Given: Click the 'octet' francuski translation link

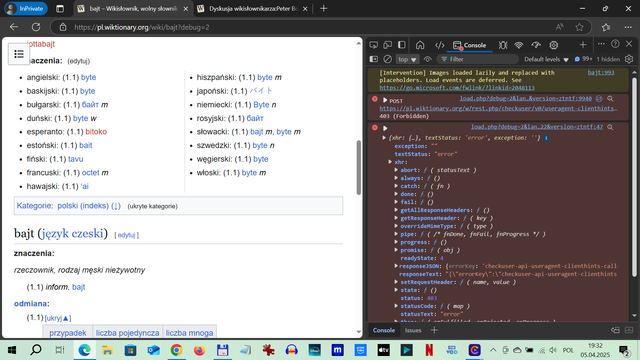Looking at the screenshot, I should (x=90, y=173).
